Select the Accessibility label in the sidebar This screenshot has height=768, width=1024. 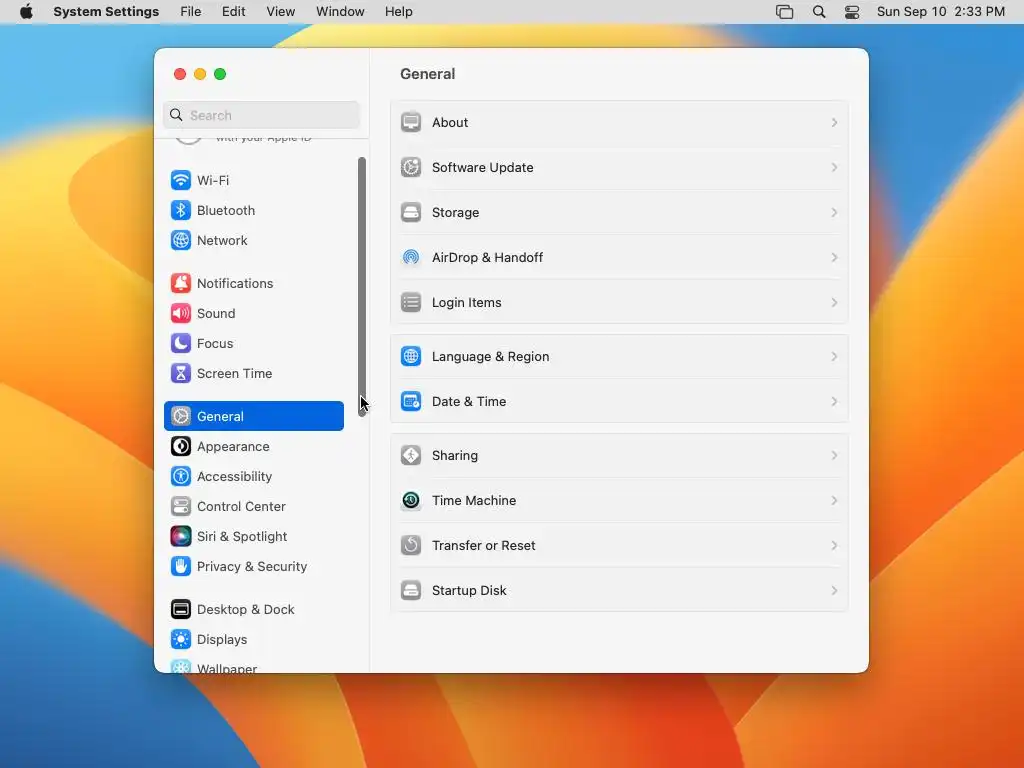tap(234, 477)
